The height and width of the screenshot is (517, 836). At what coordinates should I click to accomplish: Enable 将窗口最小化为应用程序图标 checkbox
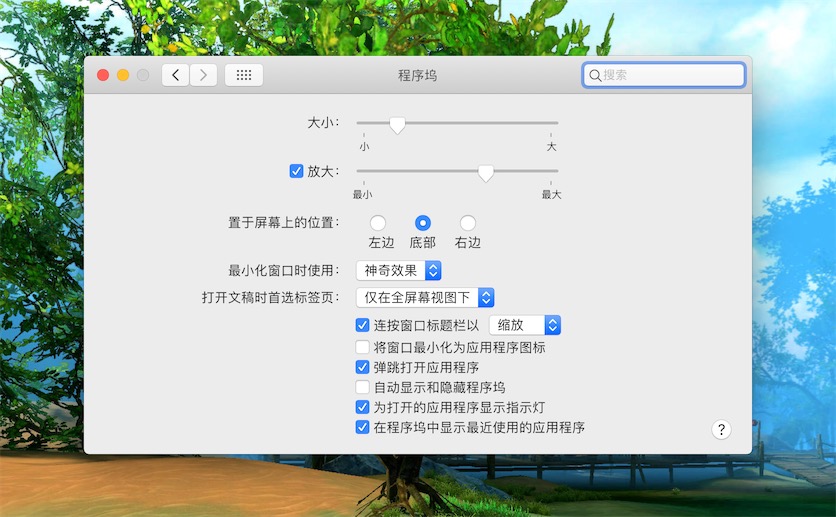click(363, 348)
